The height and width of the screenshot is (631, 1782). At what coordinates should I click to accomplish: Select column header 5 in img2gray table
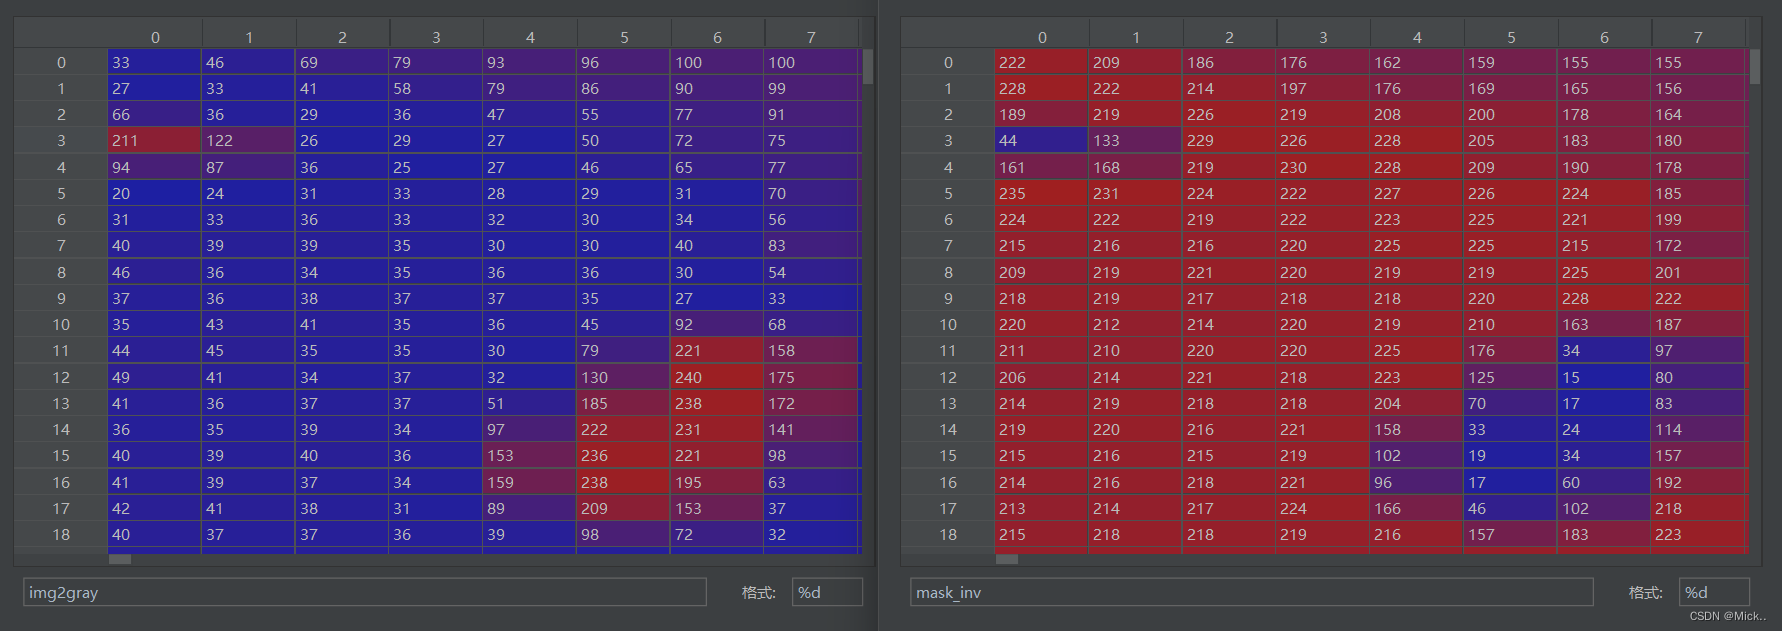(x=624, y=37)
